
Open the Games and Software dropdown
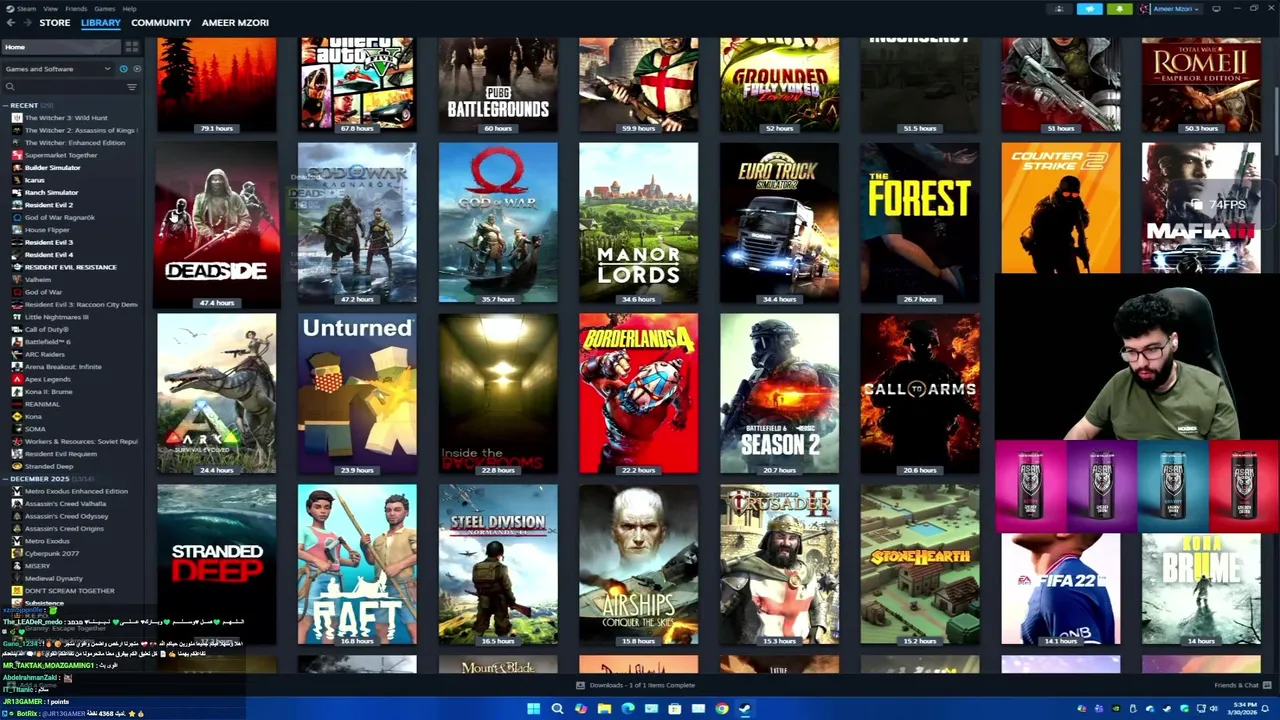click(x=58, y=69)
